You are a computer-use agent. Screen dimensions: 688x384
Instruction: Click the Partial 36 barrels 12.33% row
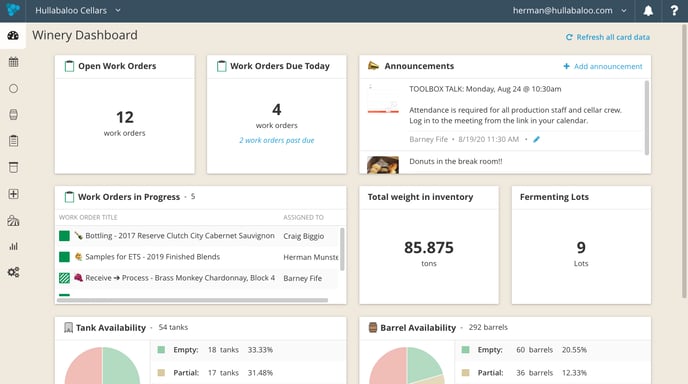pyautogui.click(x=552, y=373)
